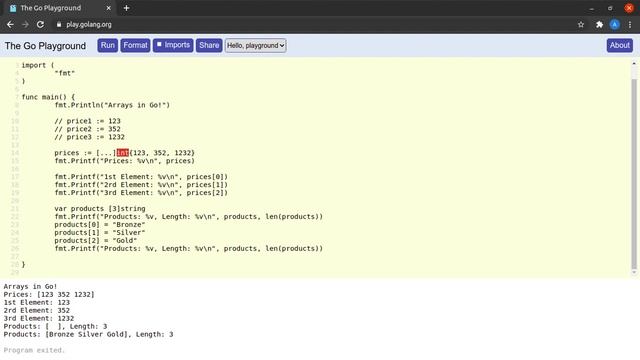Bookmark this page with the star icon
The width and height of the screenshot is (640, 360).
581,24
